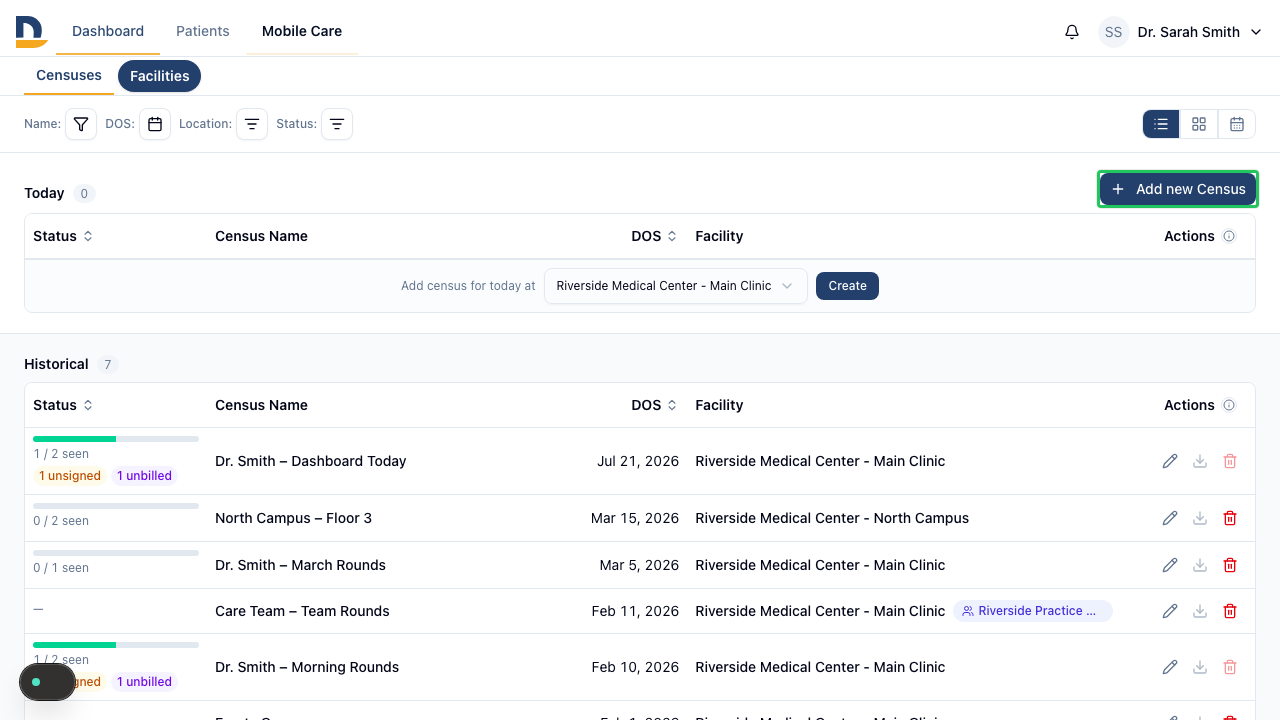Download Care Team – Team Rounds census
The image size is (1280, 720).
[1200, 611]
